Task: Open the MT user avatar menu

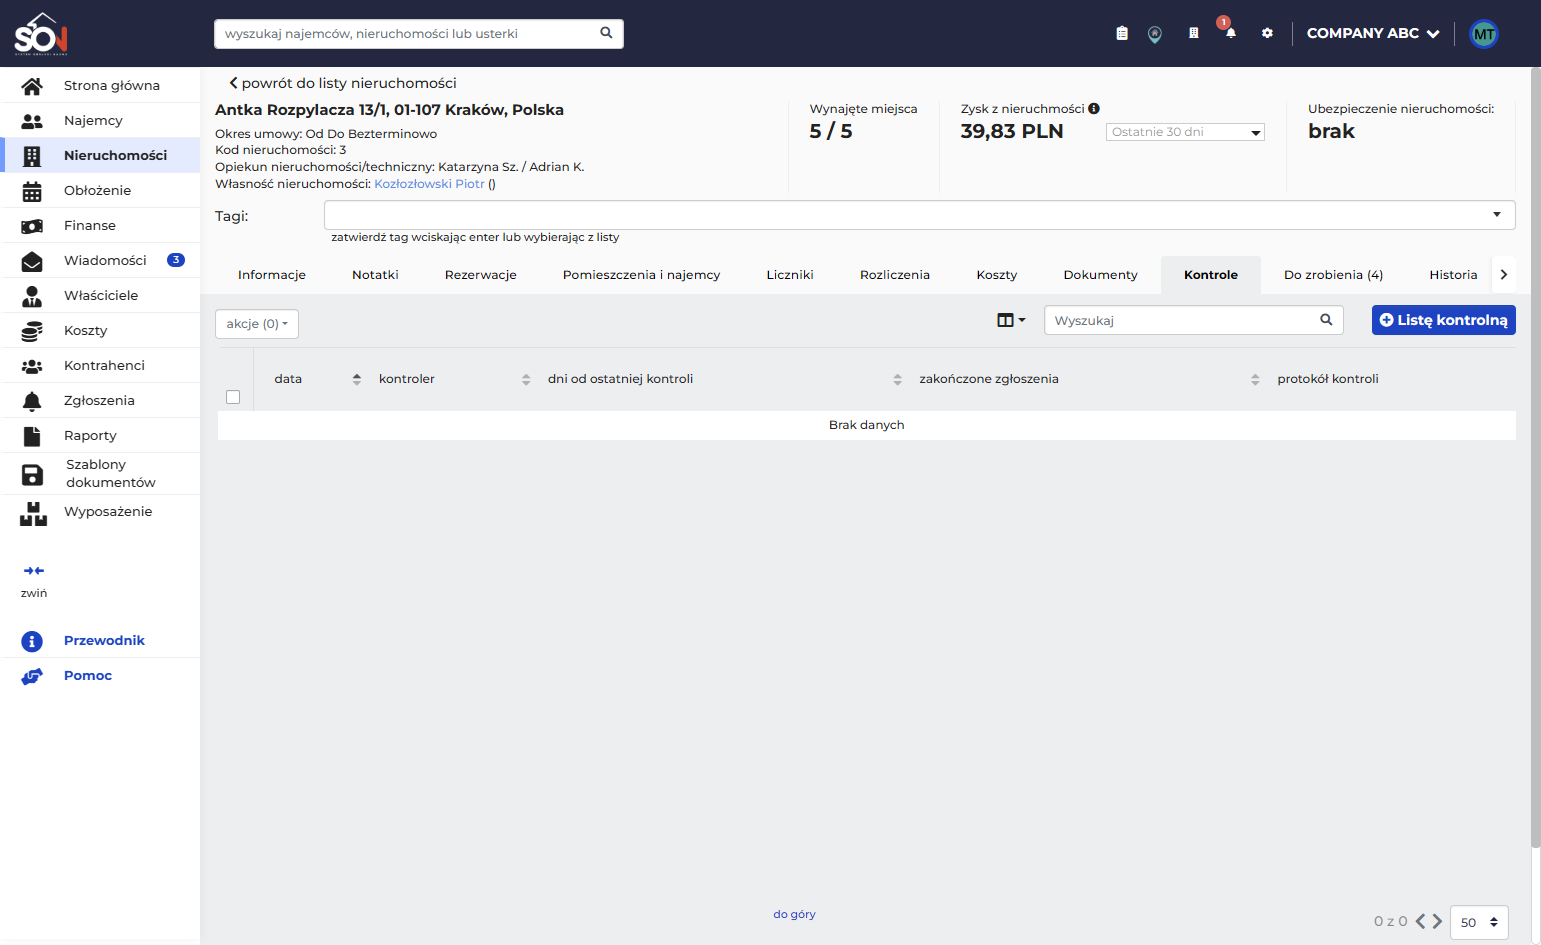Action: click(1484, 34)
